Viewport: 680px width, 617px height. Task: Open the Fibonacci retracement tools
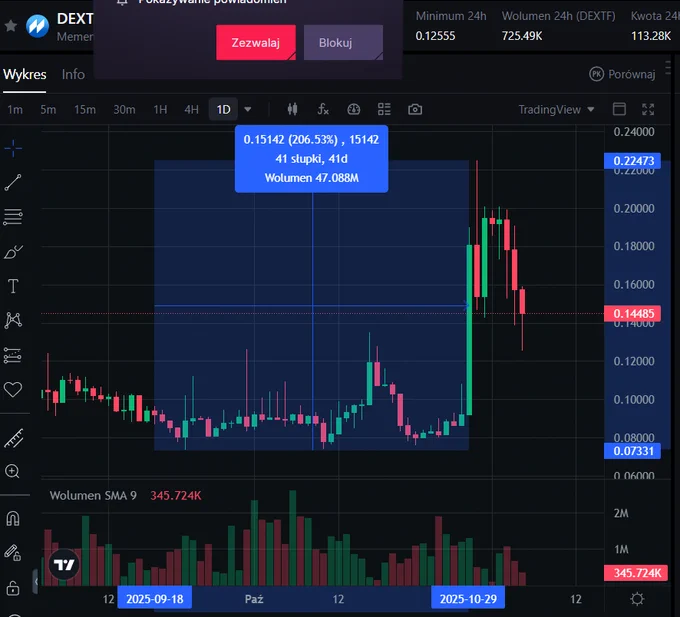pos(13,217)
